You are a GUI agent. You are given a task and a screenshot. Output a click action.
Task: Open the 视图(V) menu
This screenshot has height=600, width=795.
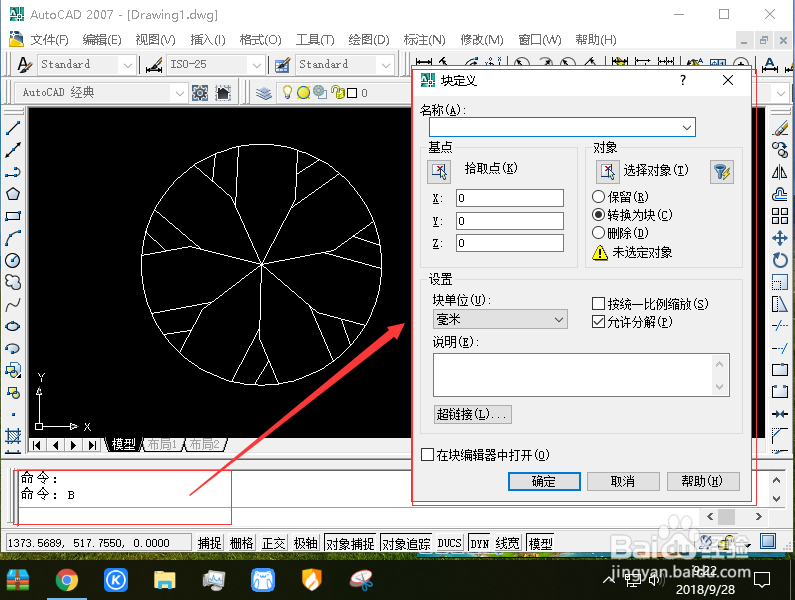(x=155, y=40)
